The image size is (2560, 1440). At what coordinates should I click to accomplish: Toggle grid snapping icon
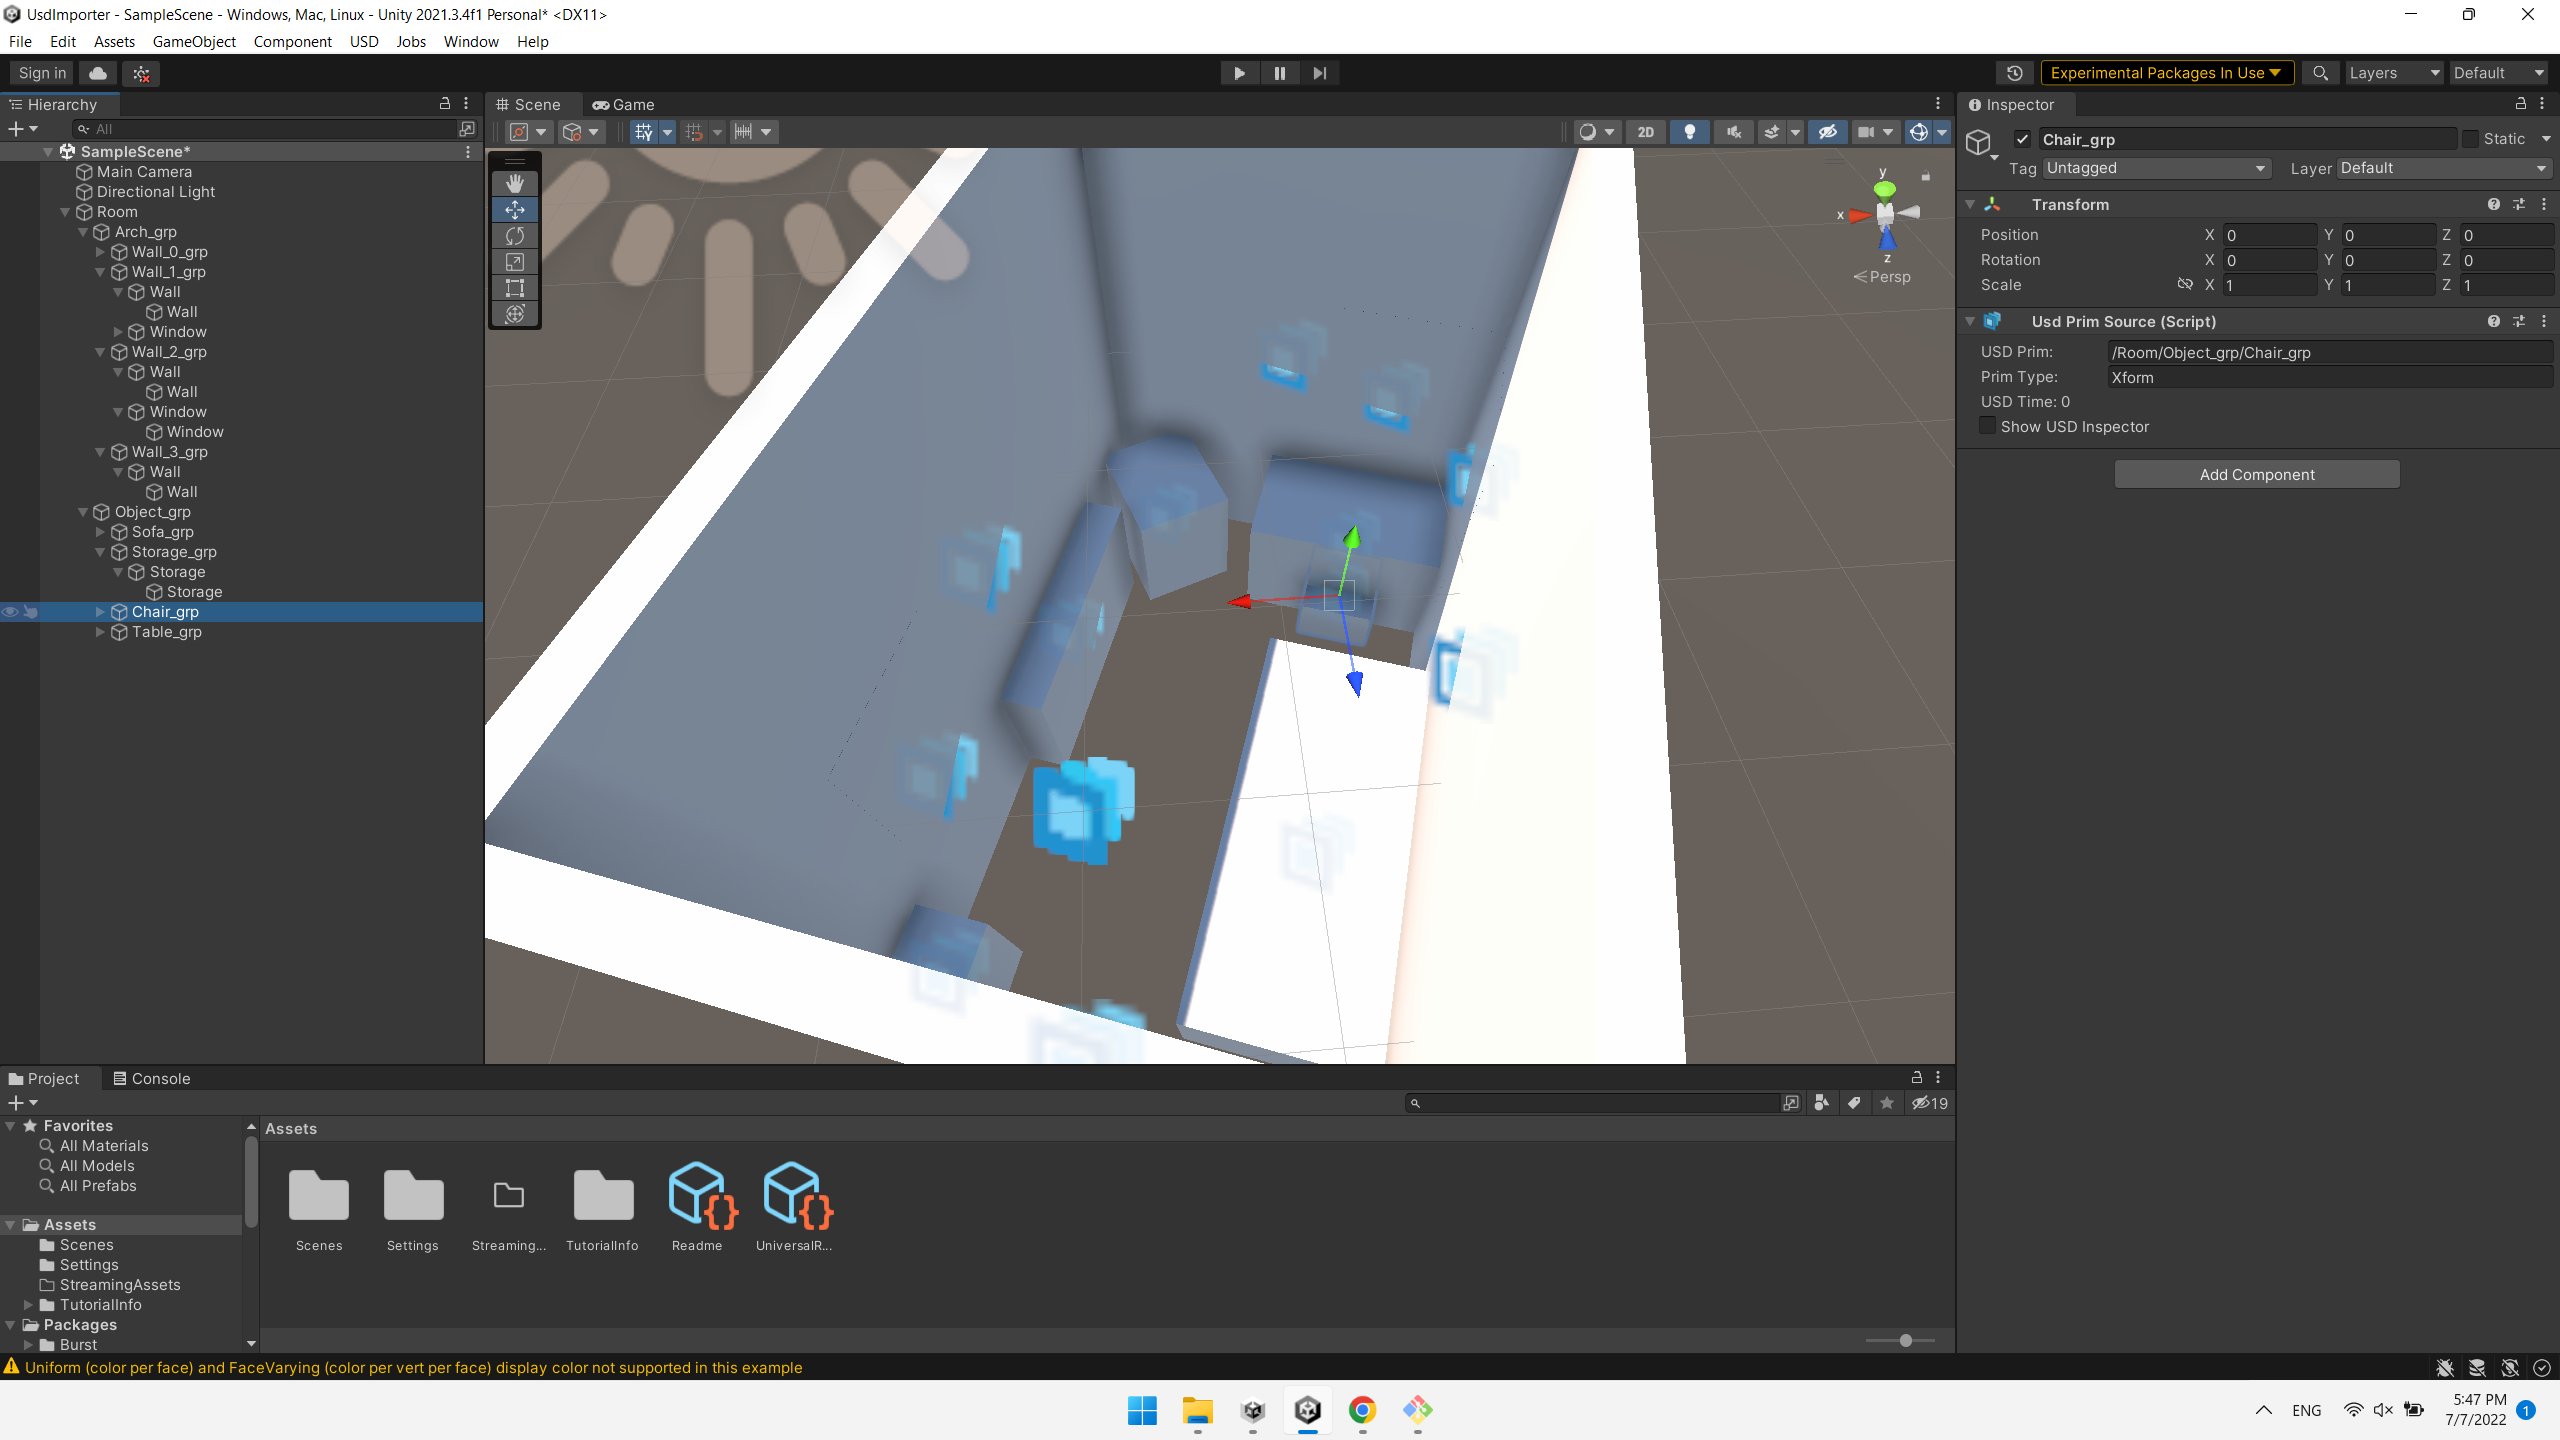point(694,132)
